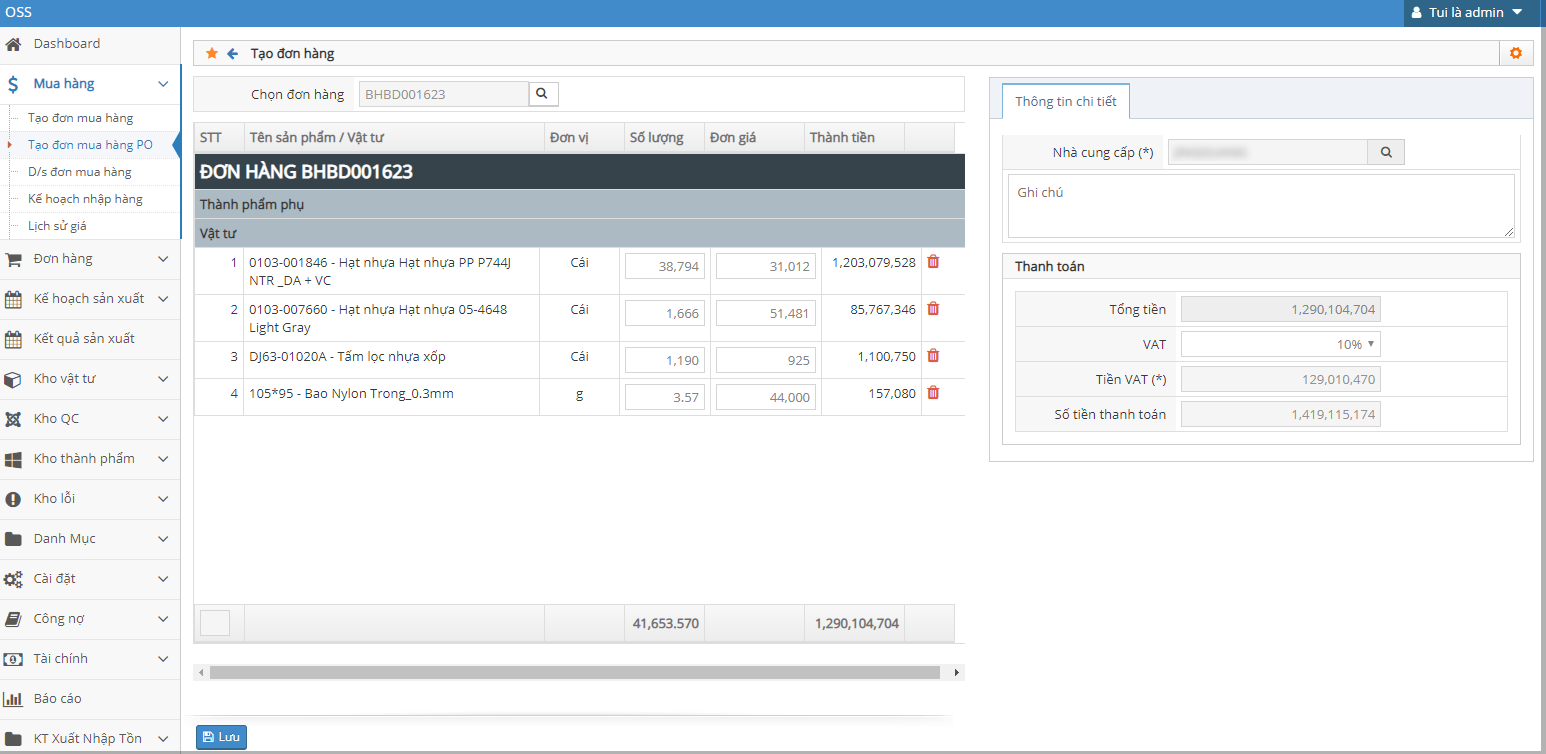Open the Tui là admin user menu arrow

(1517, 13)
